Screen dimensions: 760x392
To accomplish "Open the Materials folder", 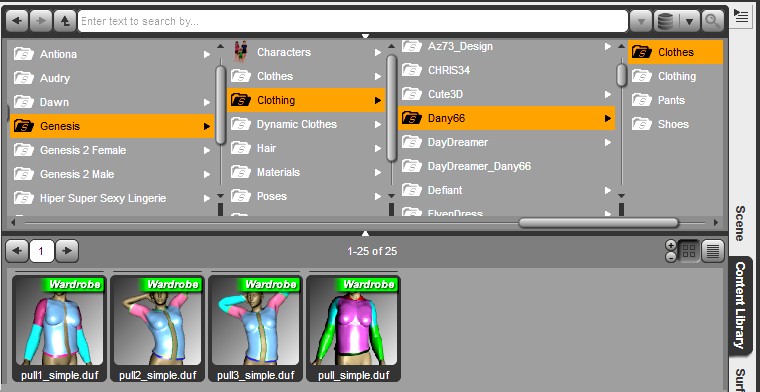I will (306, 172).
